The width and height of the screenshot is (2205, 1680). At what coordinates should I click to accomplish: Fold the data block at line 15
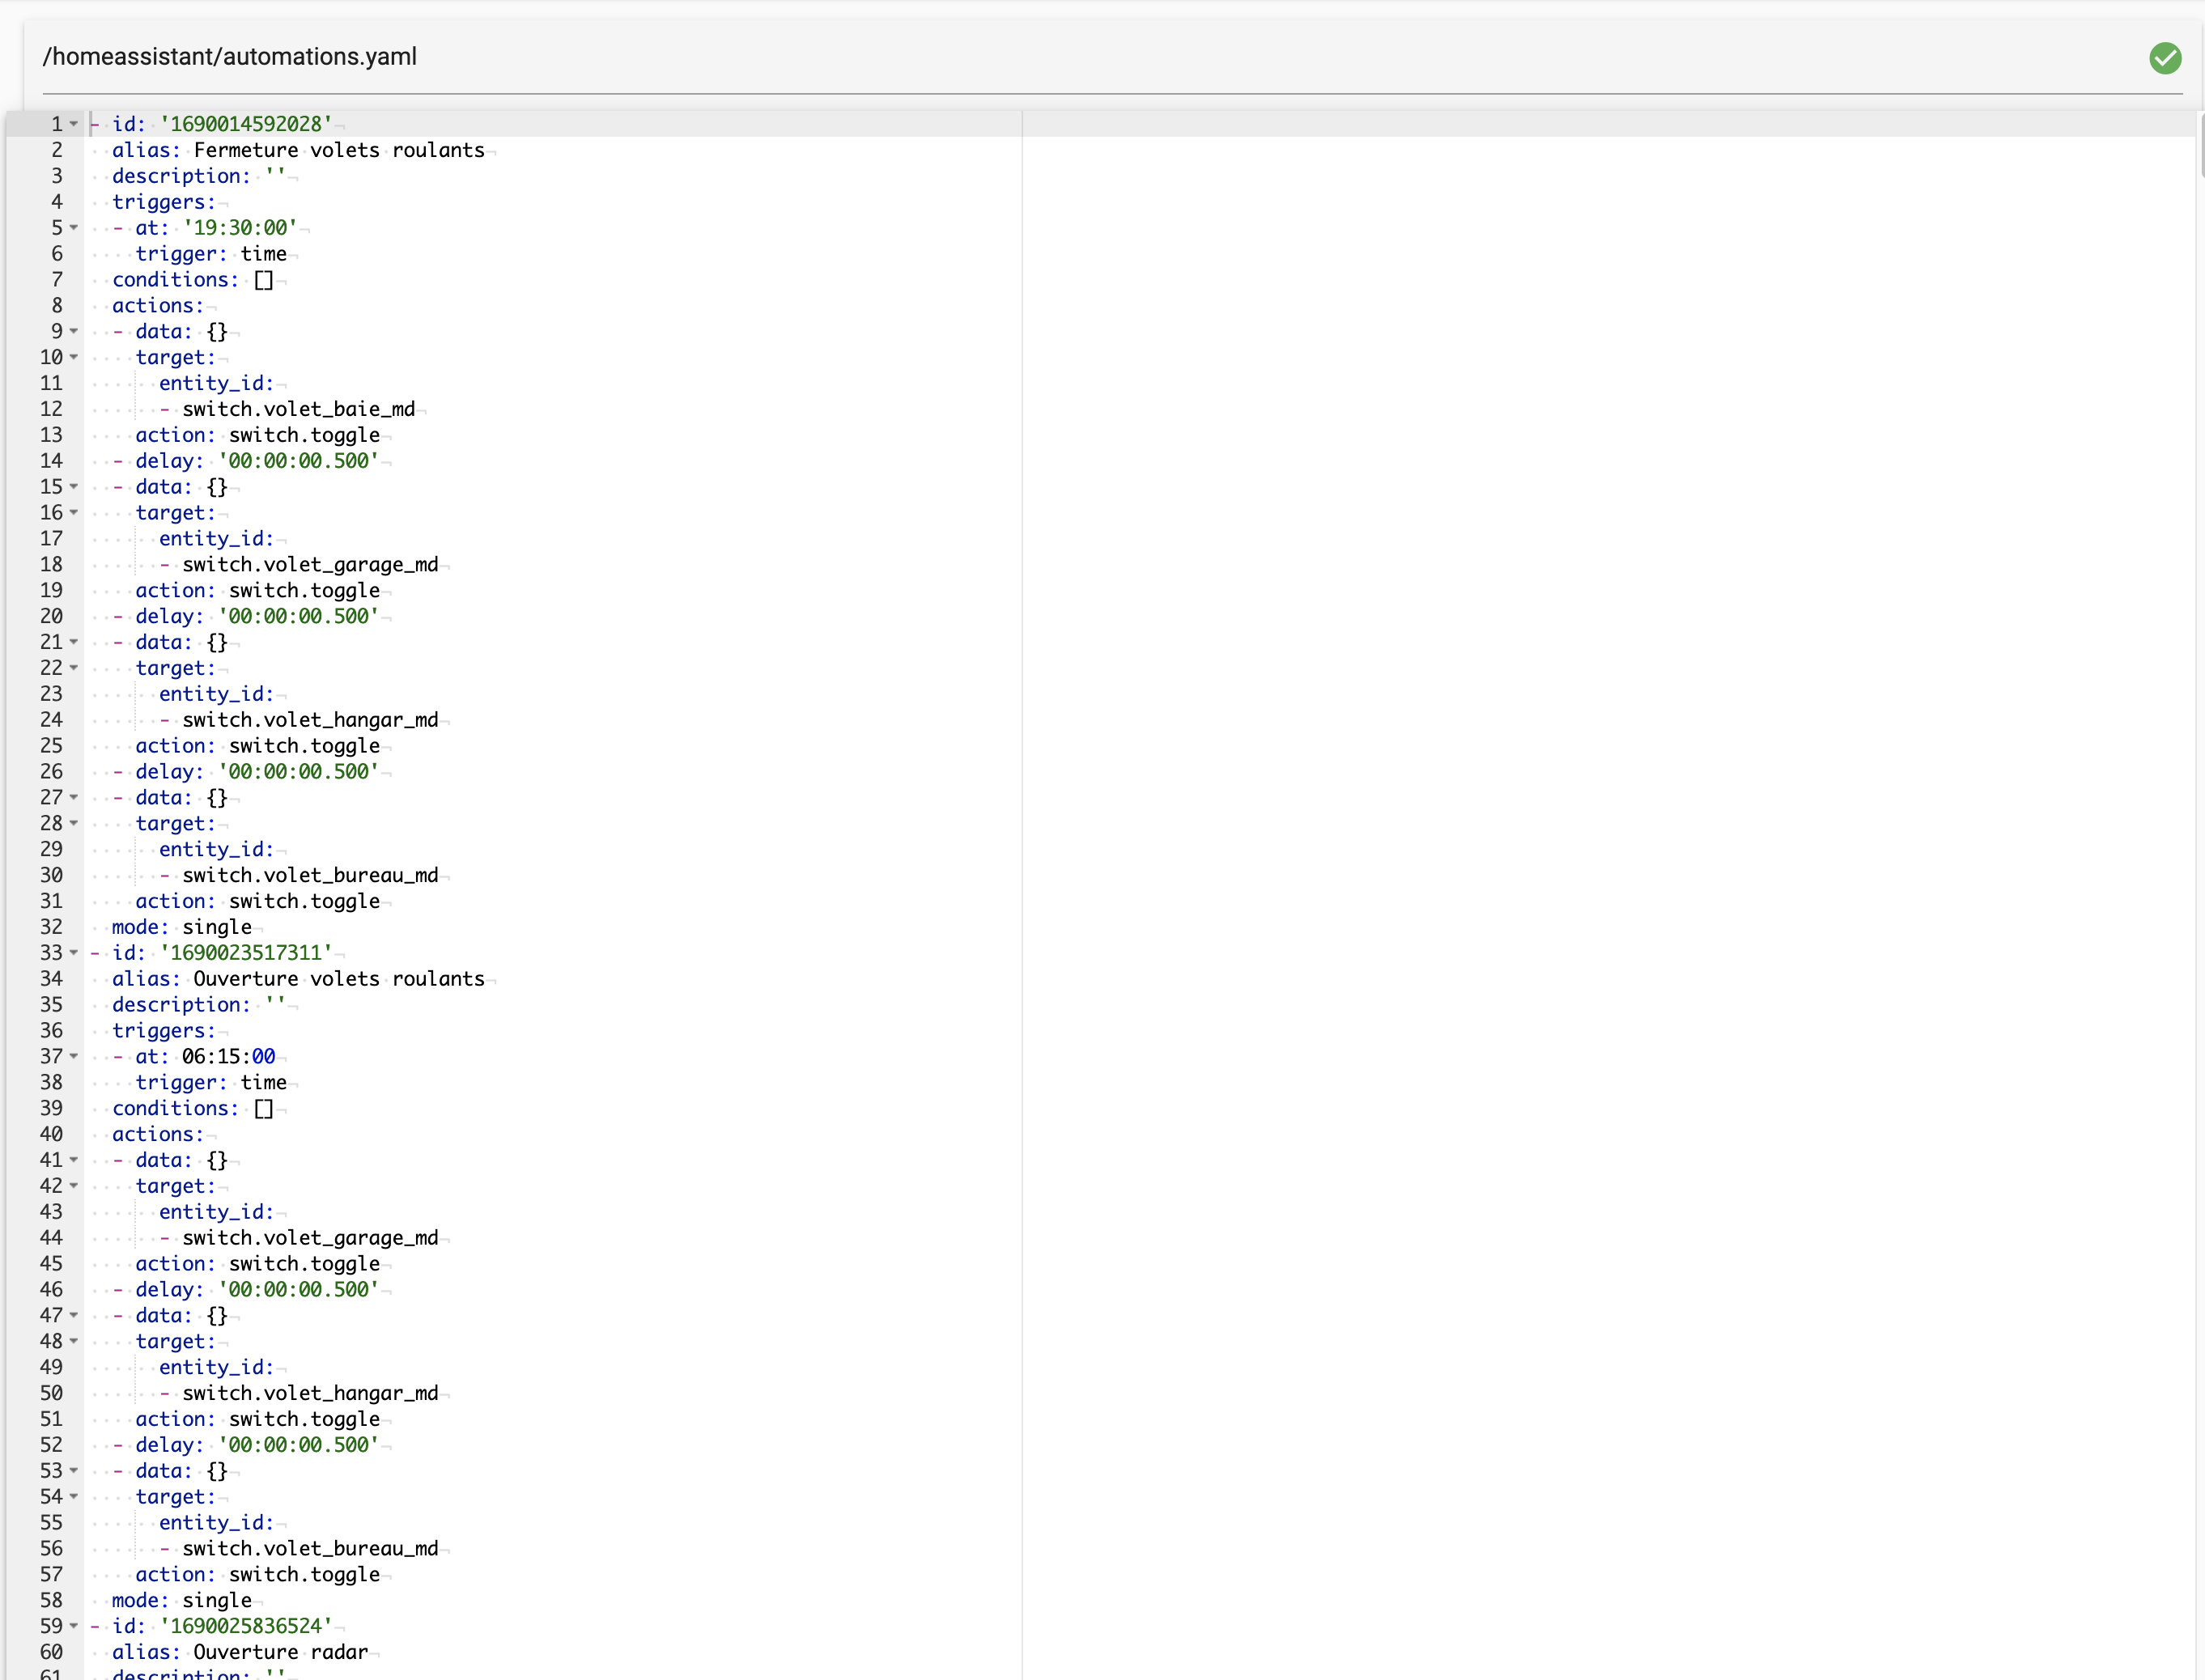(74, 487)
